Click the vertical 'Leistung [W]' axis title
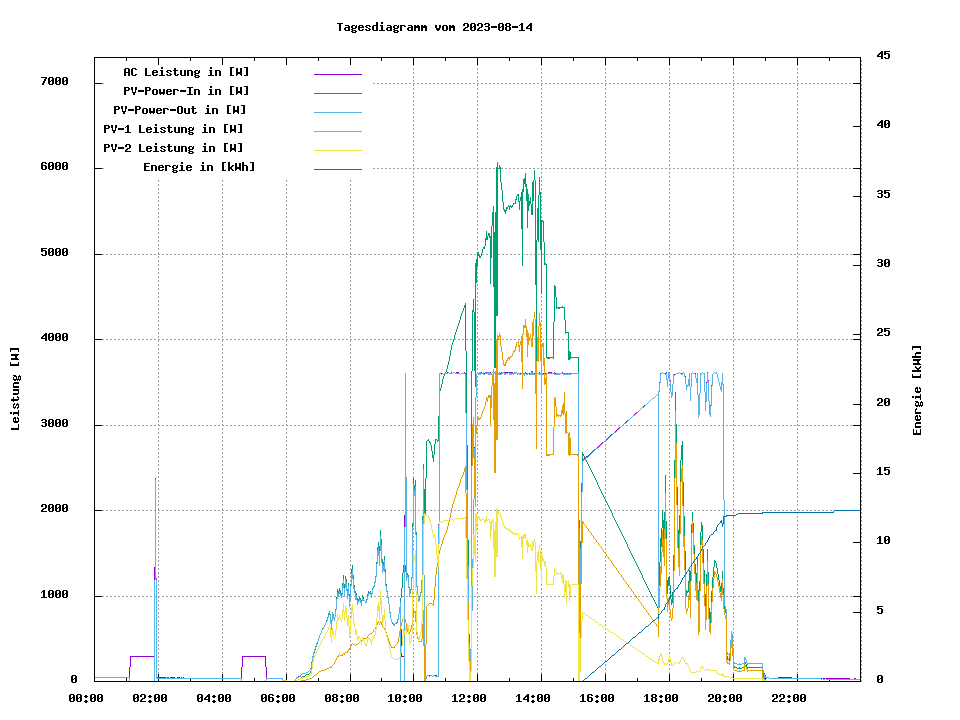Viewport: 960px width, 720px height. pos(16,389)
